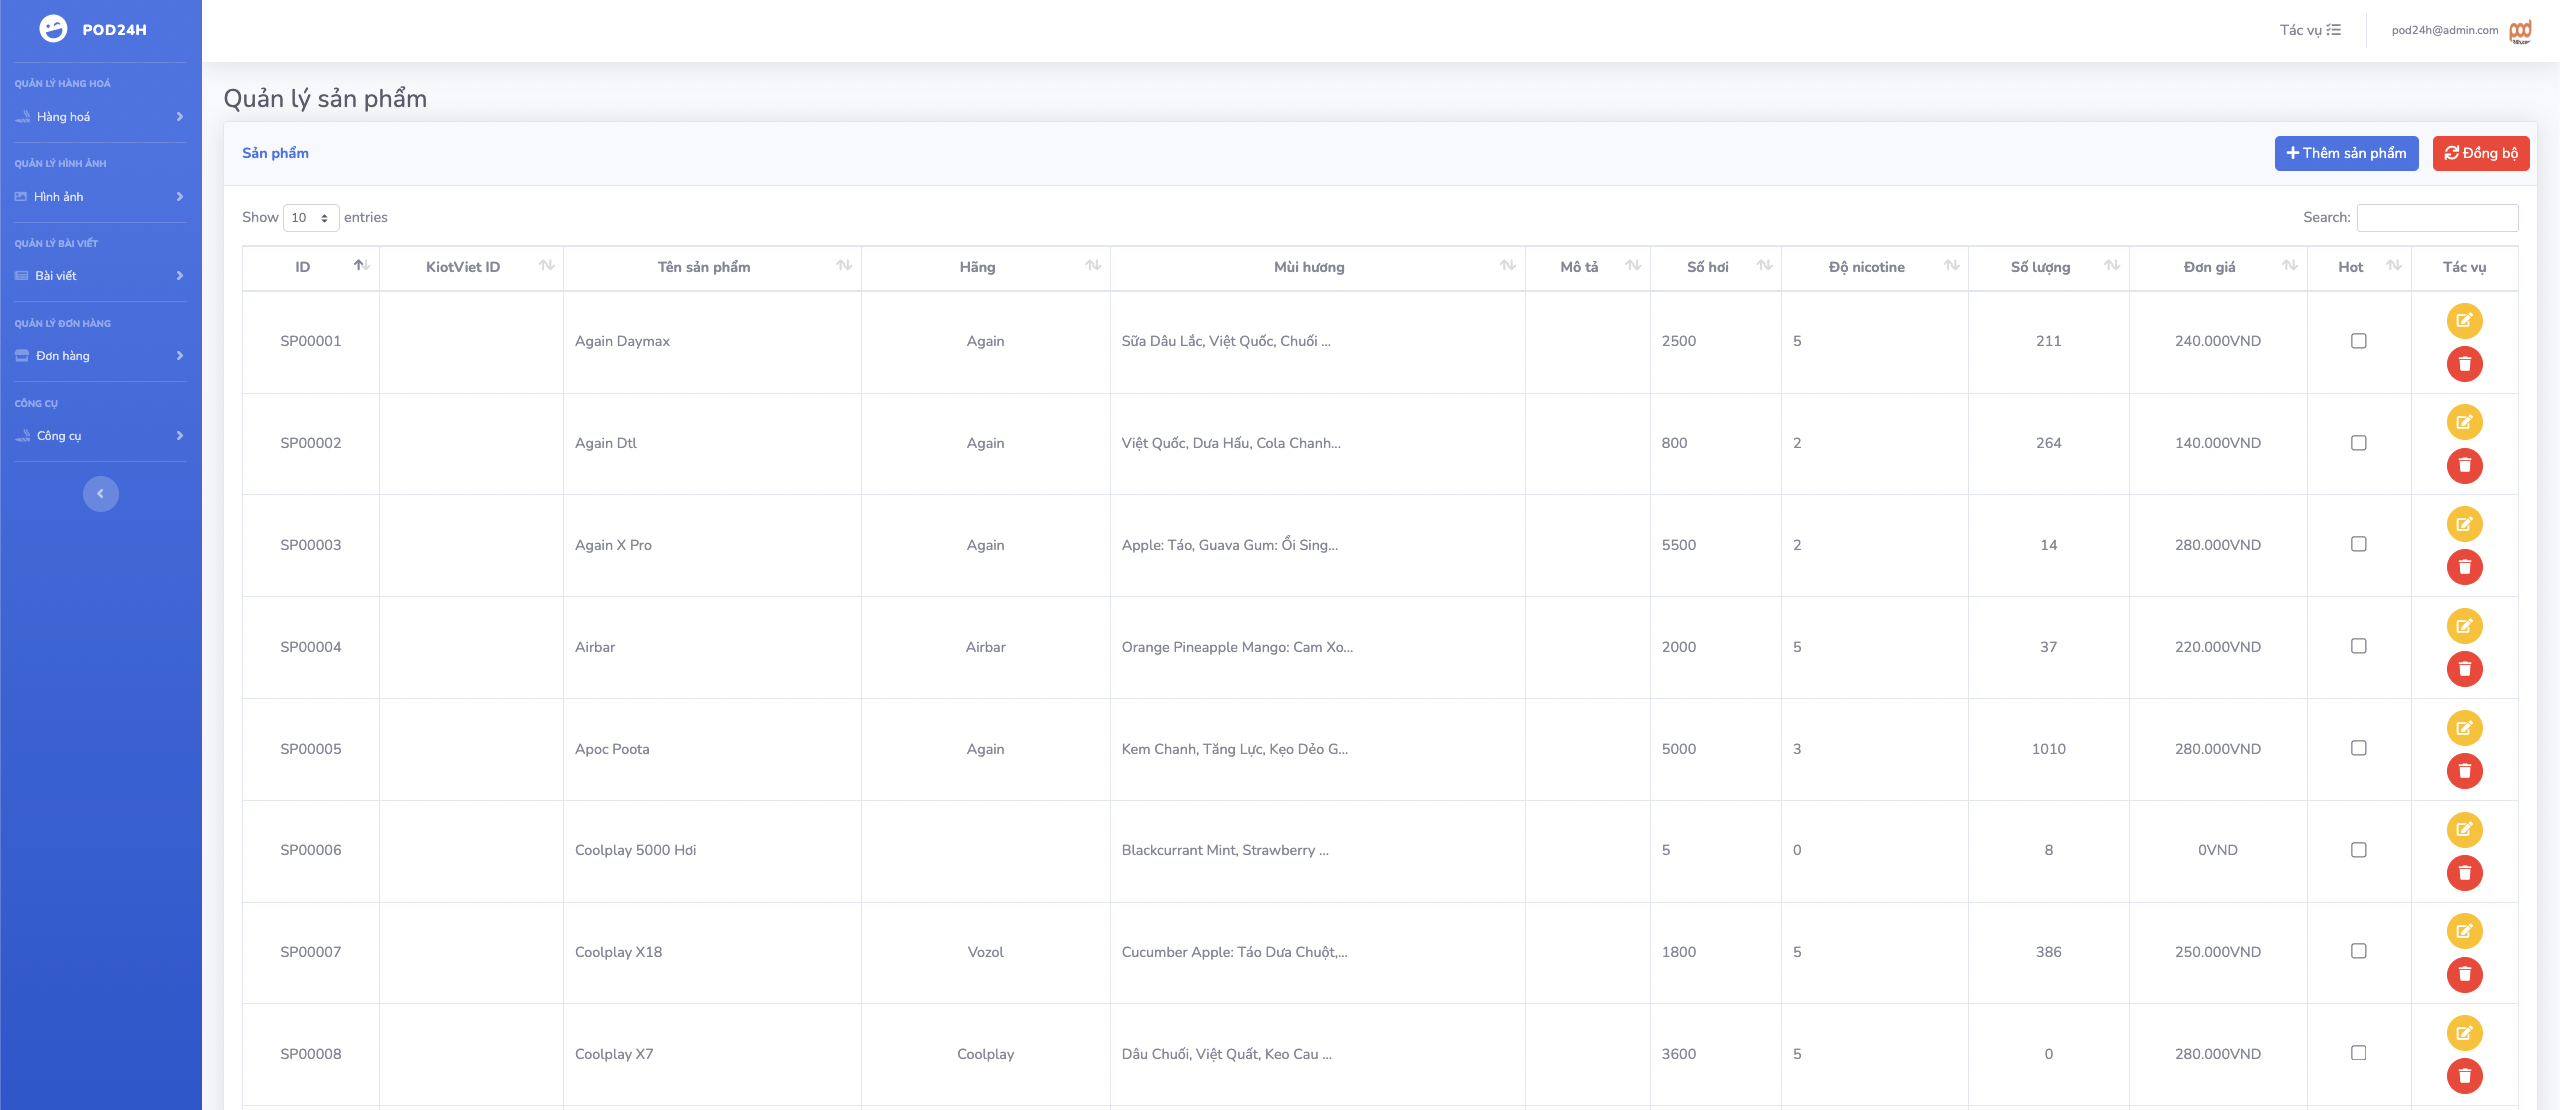Click the red Đồng bộ button
Viewport: 2560px width, 1110px height.
pyautogui.click(x=2481, y=153)
